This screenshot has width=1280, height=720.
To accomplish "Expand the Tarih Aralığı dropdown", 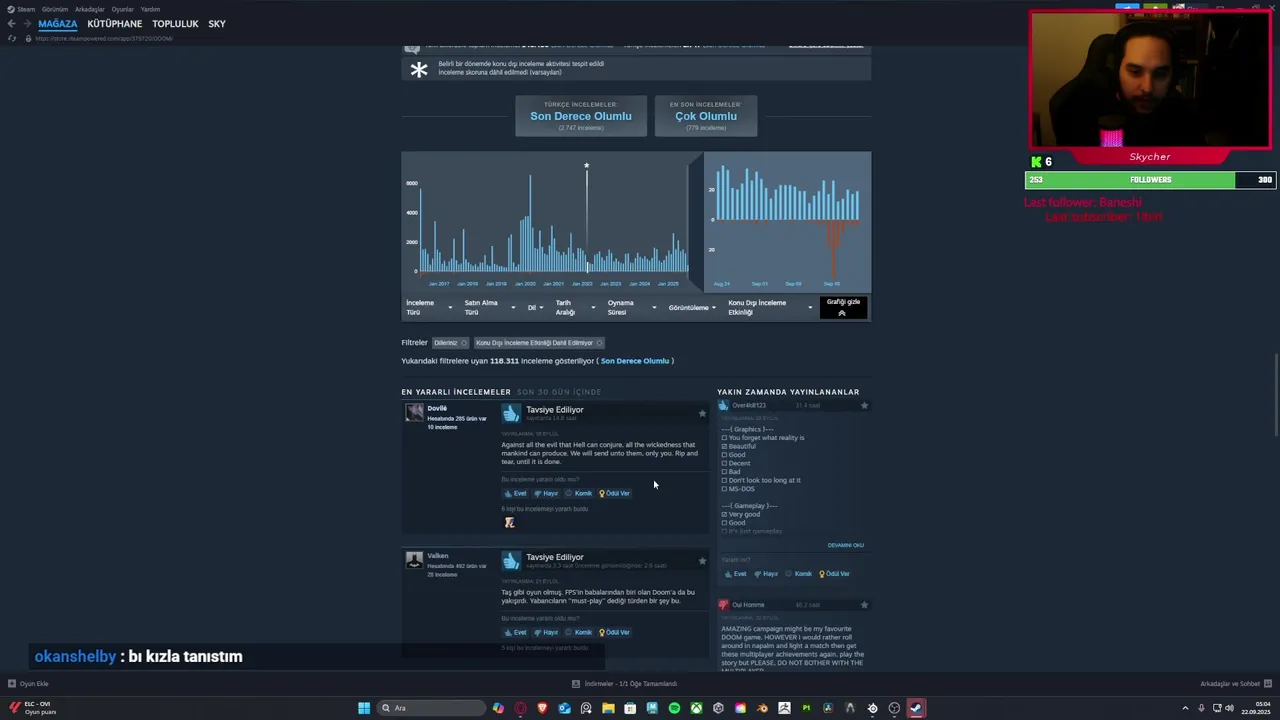I will pyautogui.click(x=575, y=307).
